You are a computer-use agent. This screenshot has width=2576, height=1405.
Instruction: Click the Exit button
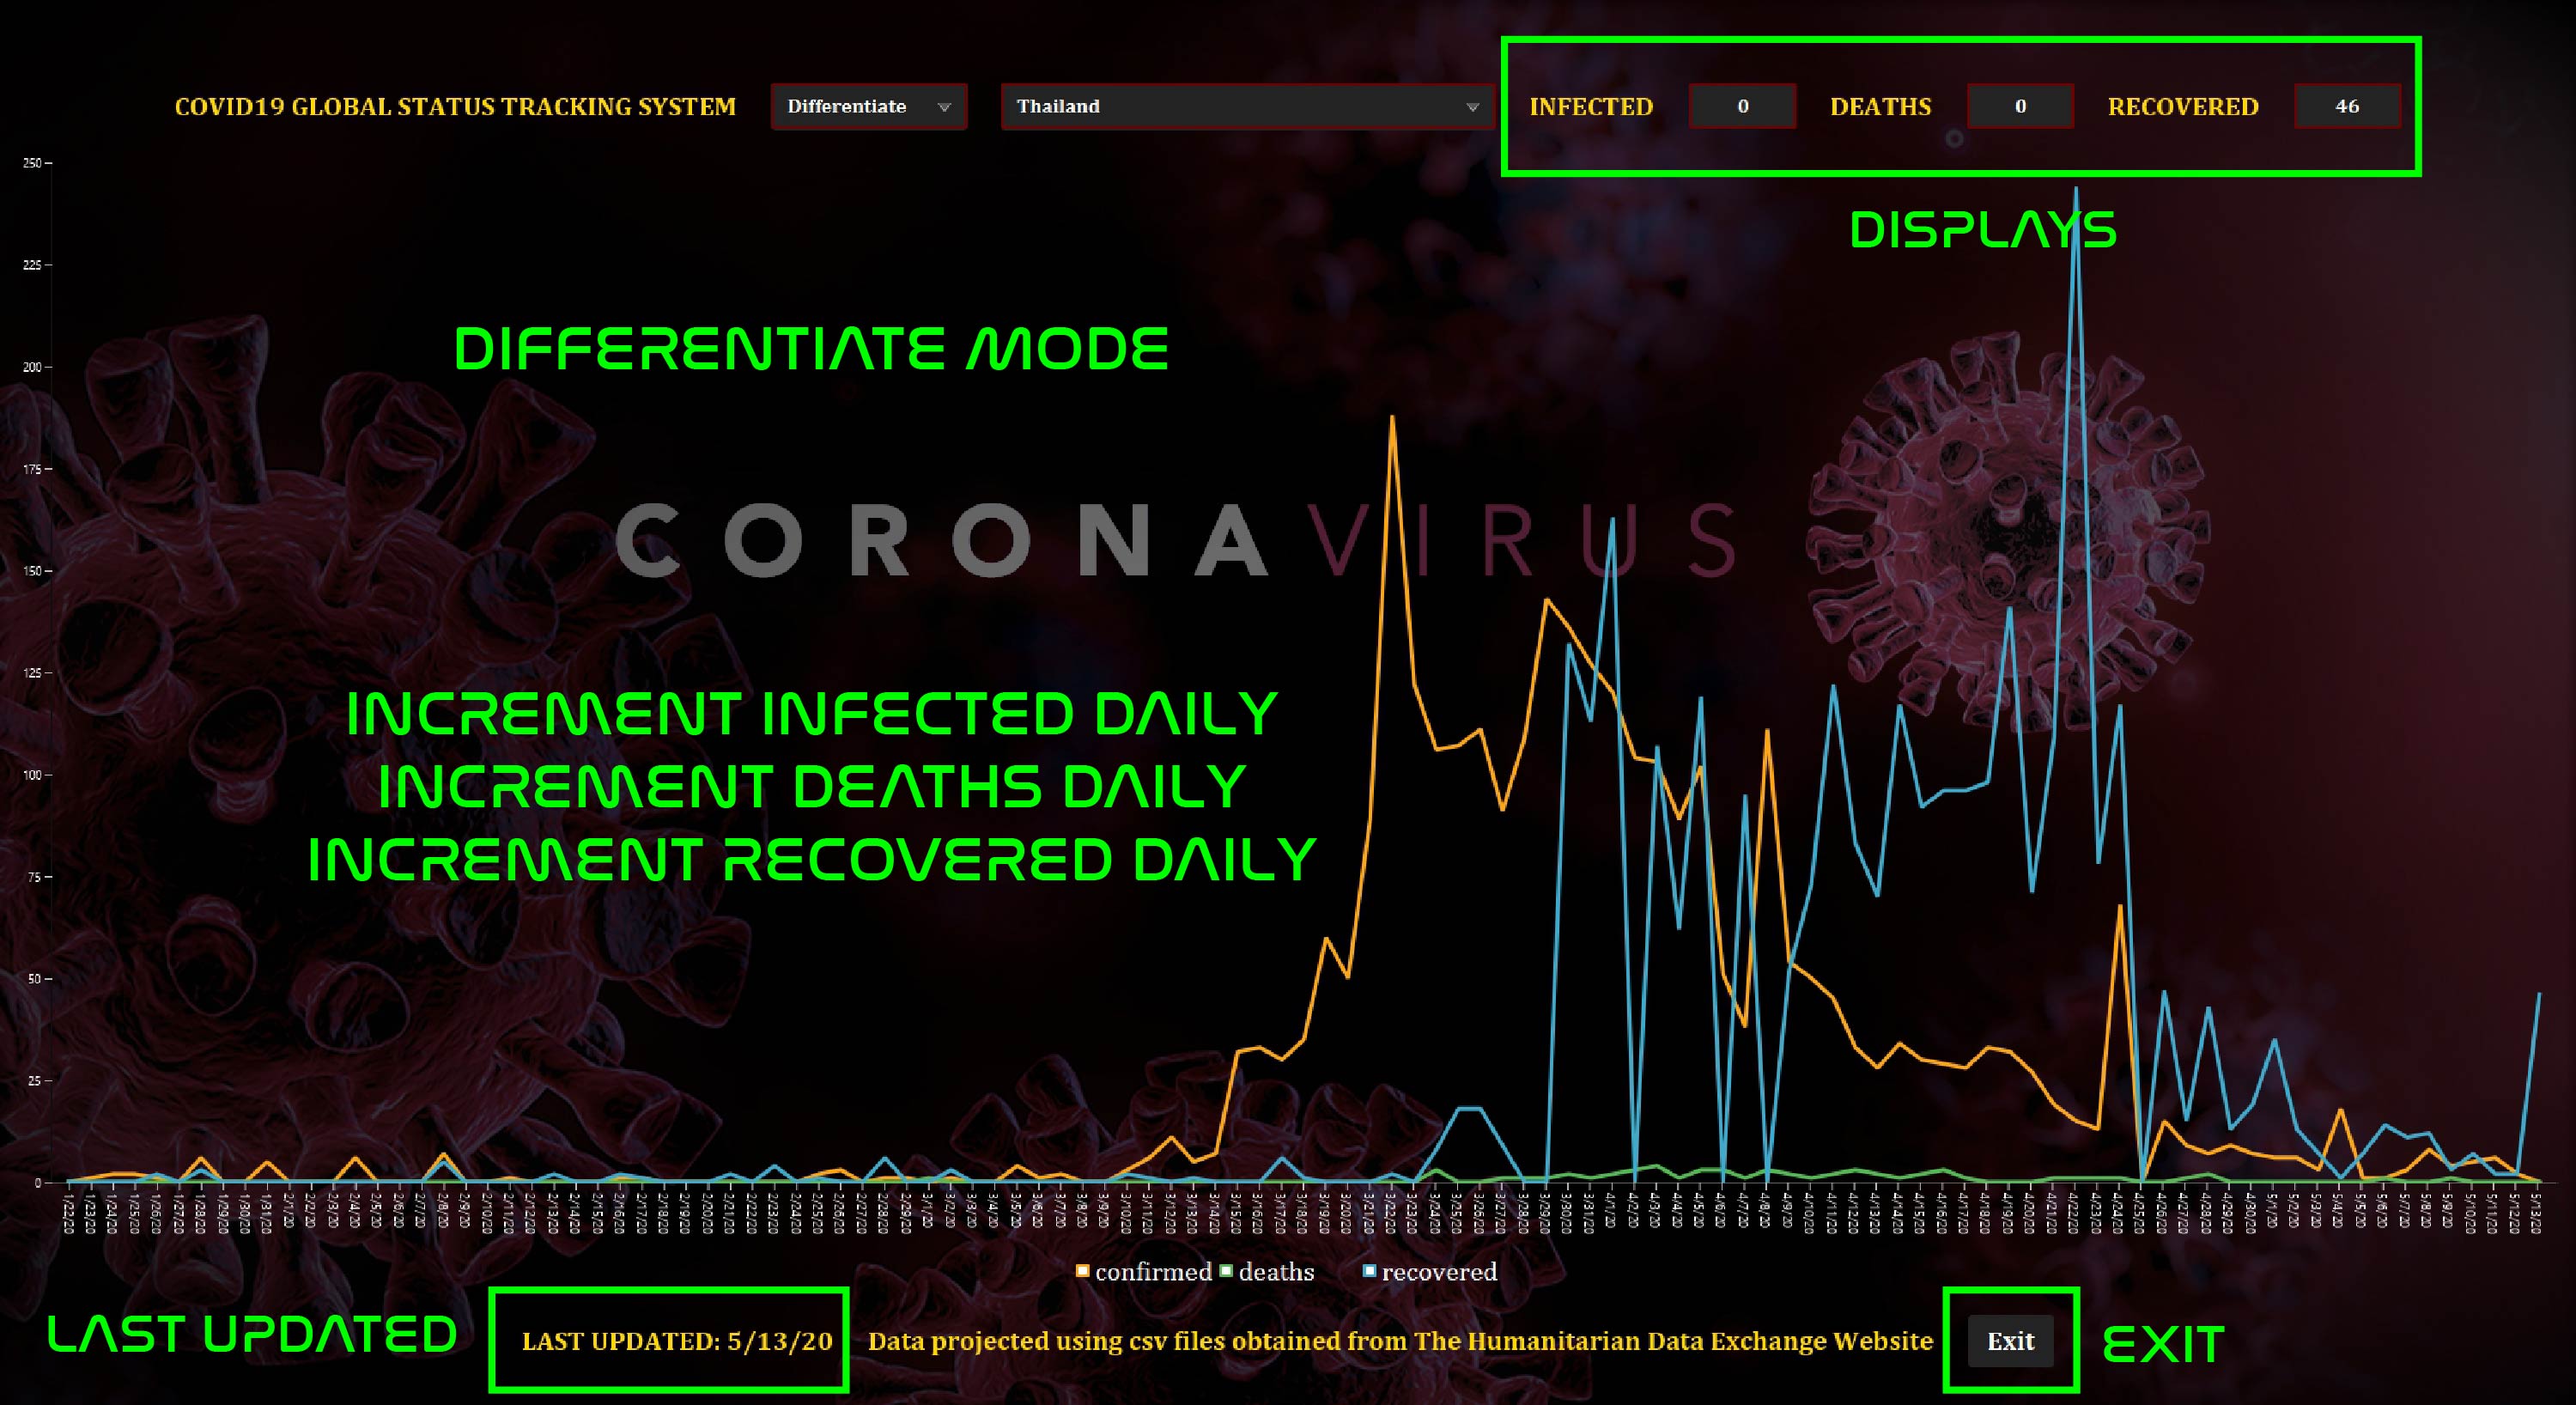tap(2010, 1341)
